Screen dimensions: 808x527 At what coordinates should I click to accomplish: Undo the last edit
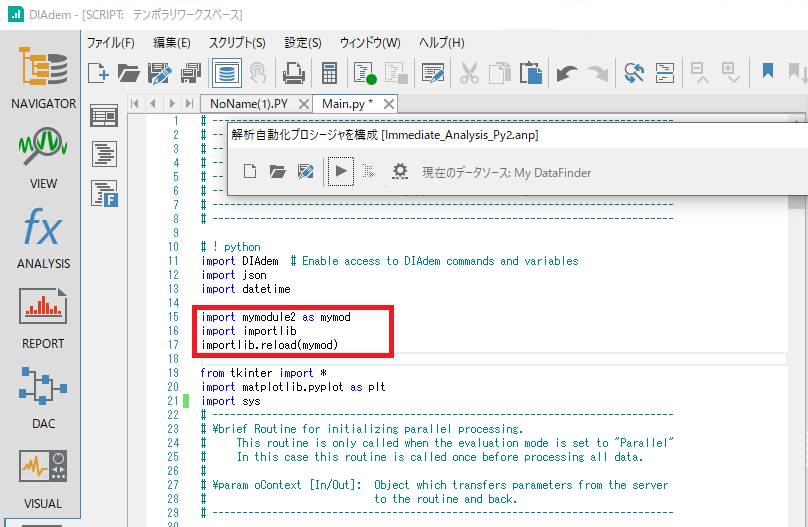pos(567,74)
